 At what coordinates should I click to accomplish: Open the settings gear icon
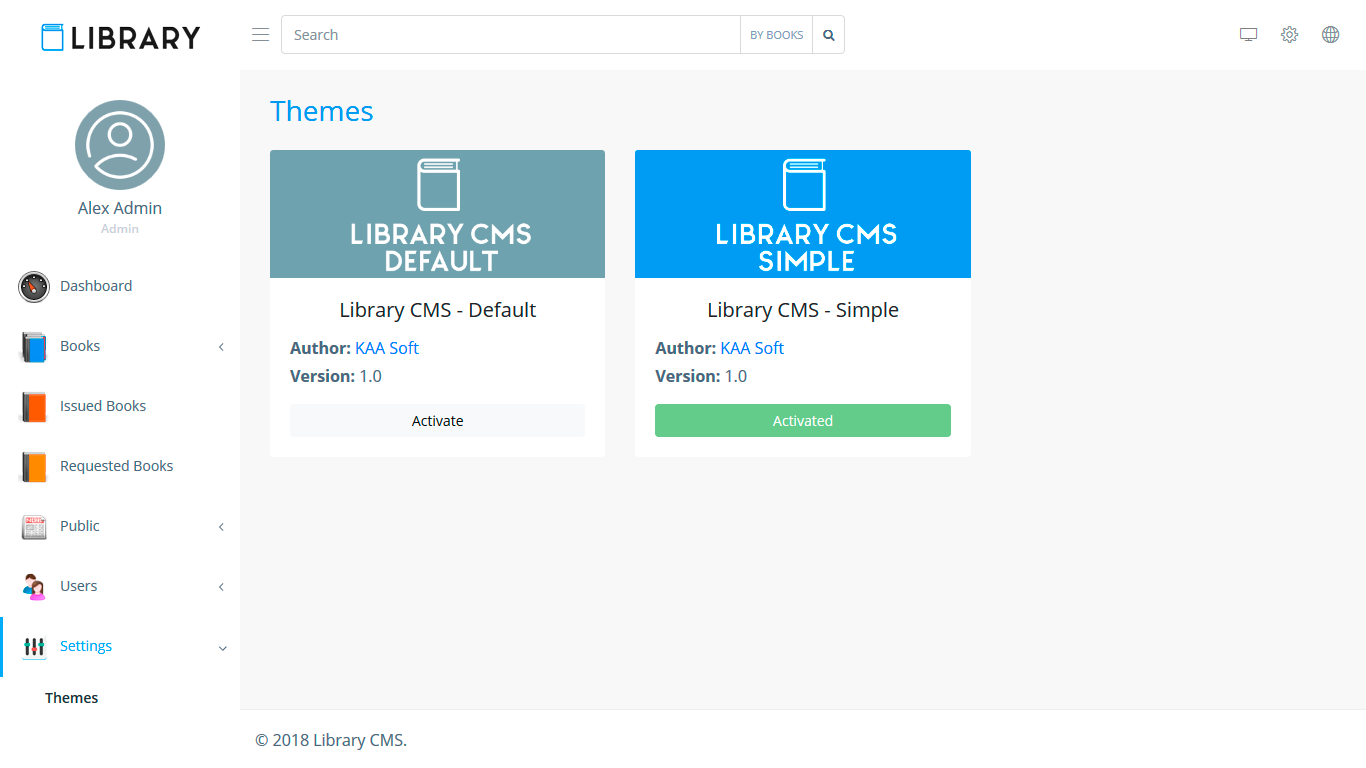[x=1289, y=35]
